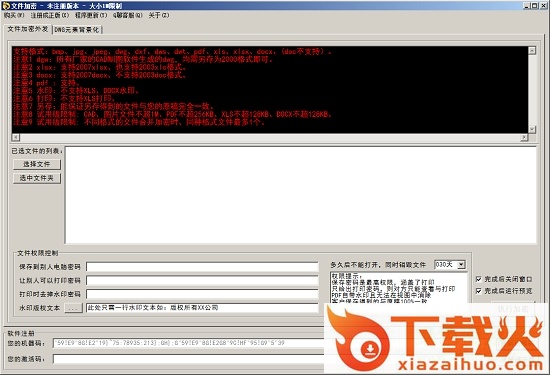
Task: Focus the 让别人可以打印密码 input field
Action: (x=202, y=281)
